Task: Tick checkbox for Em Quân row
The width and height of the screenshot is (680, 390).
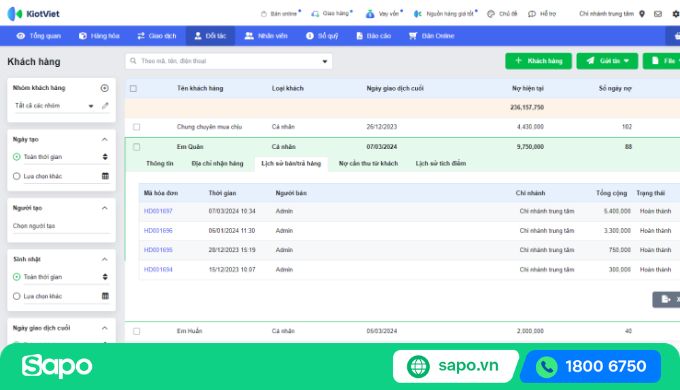Action: pyautogui.click(x=137, y=147)
